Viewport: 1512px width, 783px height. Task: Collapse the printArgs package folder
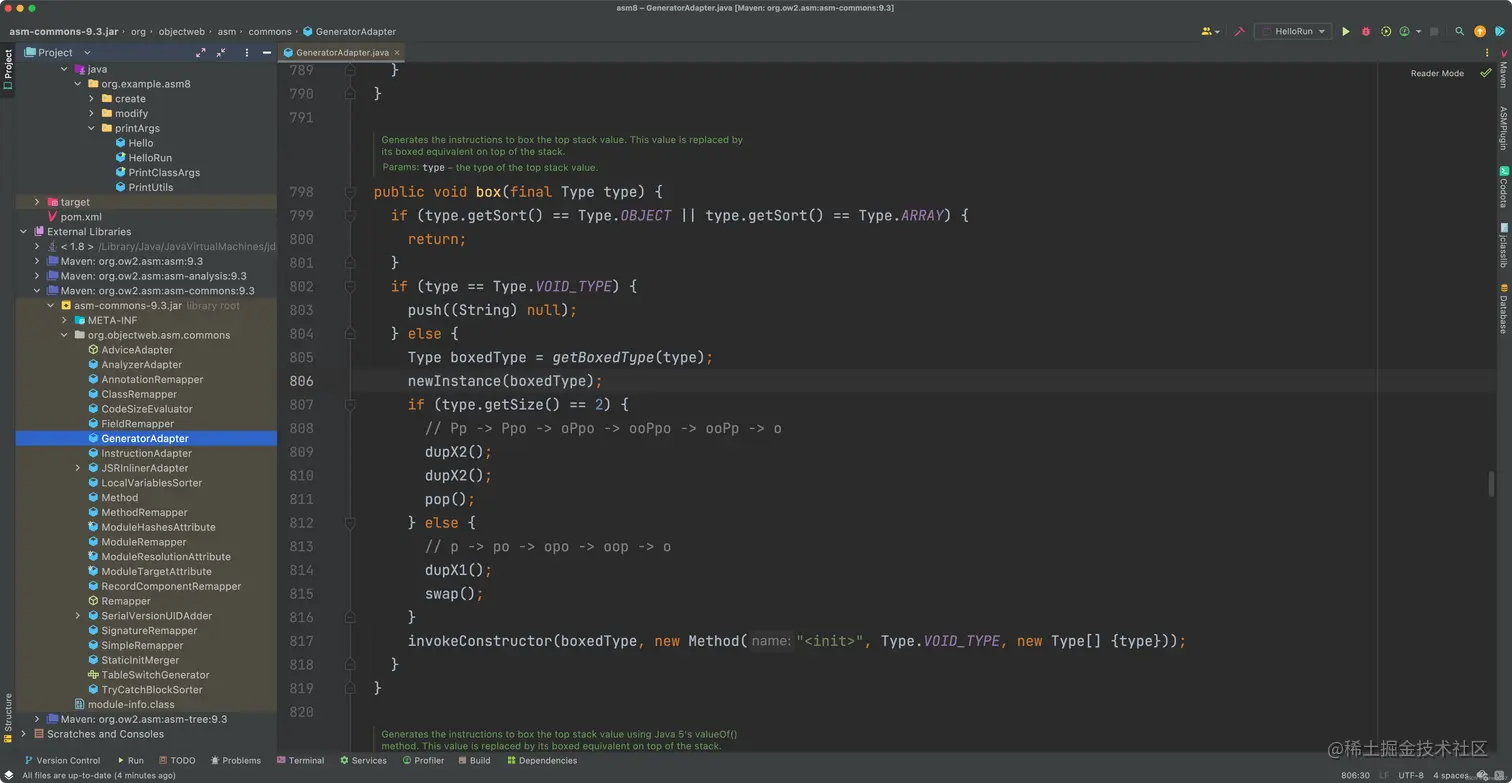(91, 128)
